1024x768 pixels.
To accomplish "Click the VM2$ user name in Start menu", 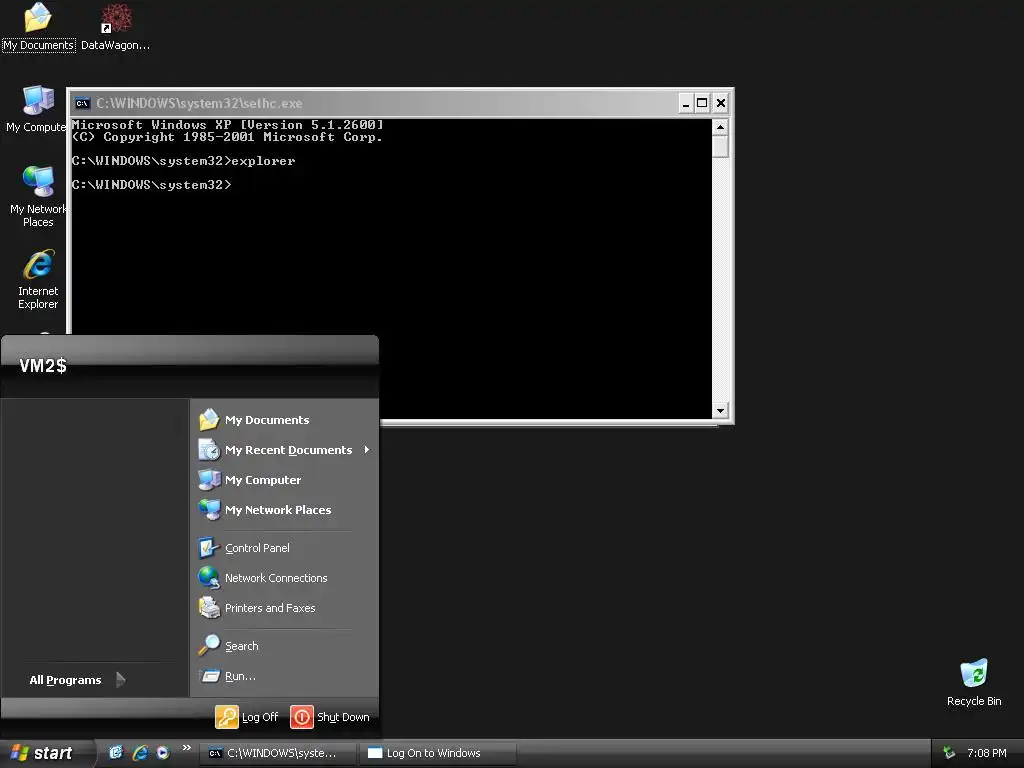I will pyautogui.click(x=43, y=366).
